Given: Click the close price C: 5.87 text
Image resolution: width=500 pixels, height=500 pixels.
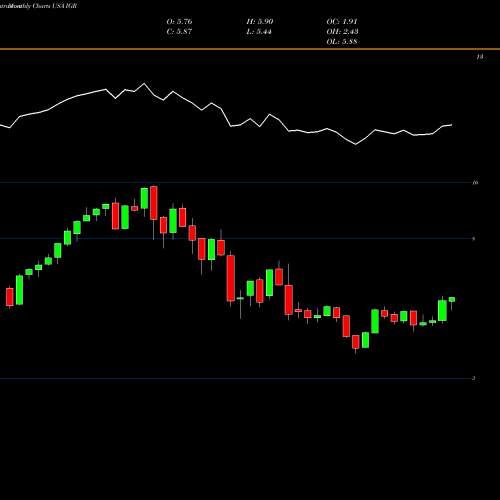Looking at the screenshot, I should [x=179, y=32].
